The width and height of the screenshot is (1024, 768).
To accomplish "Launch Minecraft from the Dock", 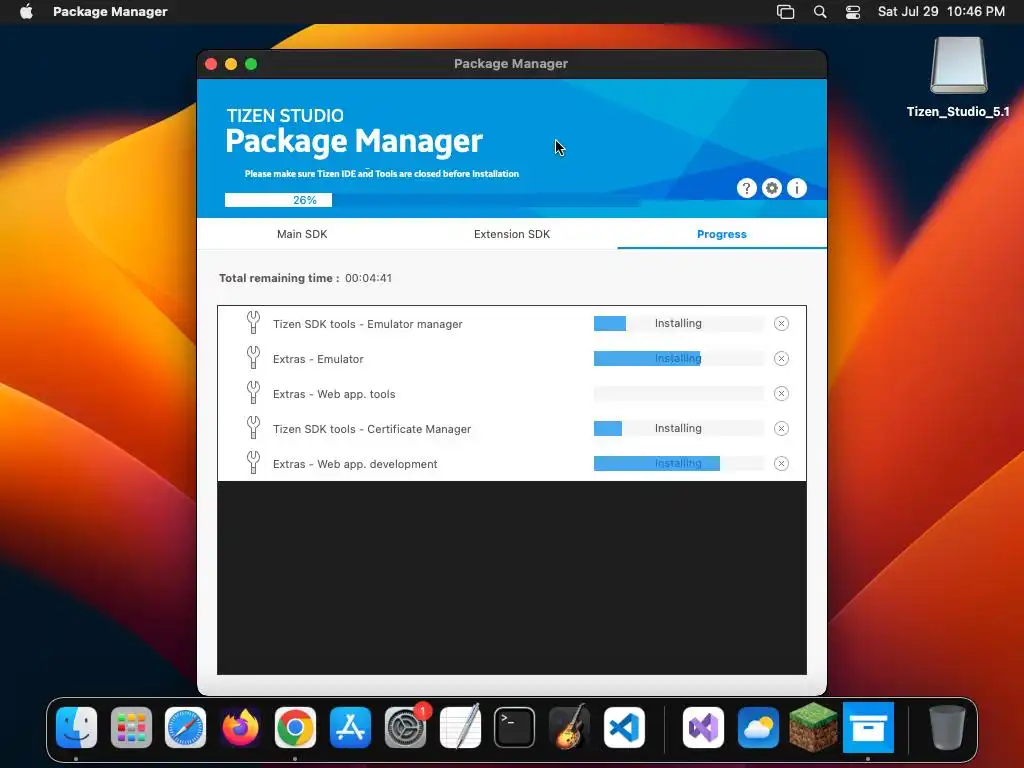I will click(x=813, y=727).
